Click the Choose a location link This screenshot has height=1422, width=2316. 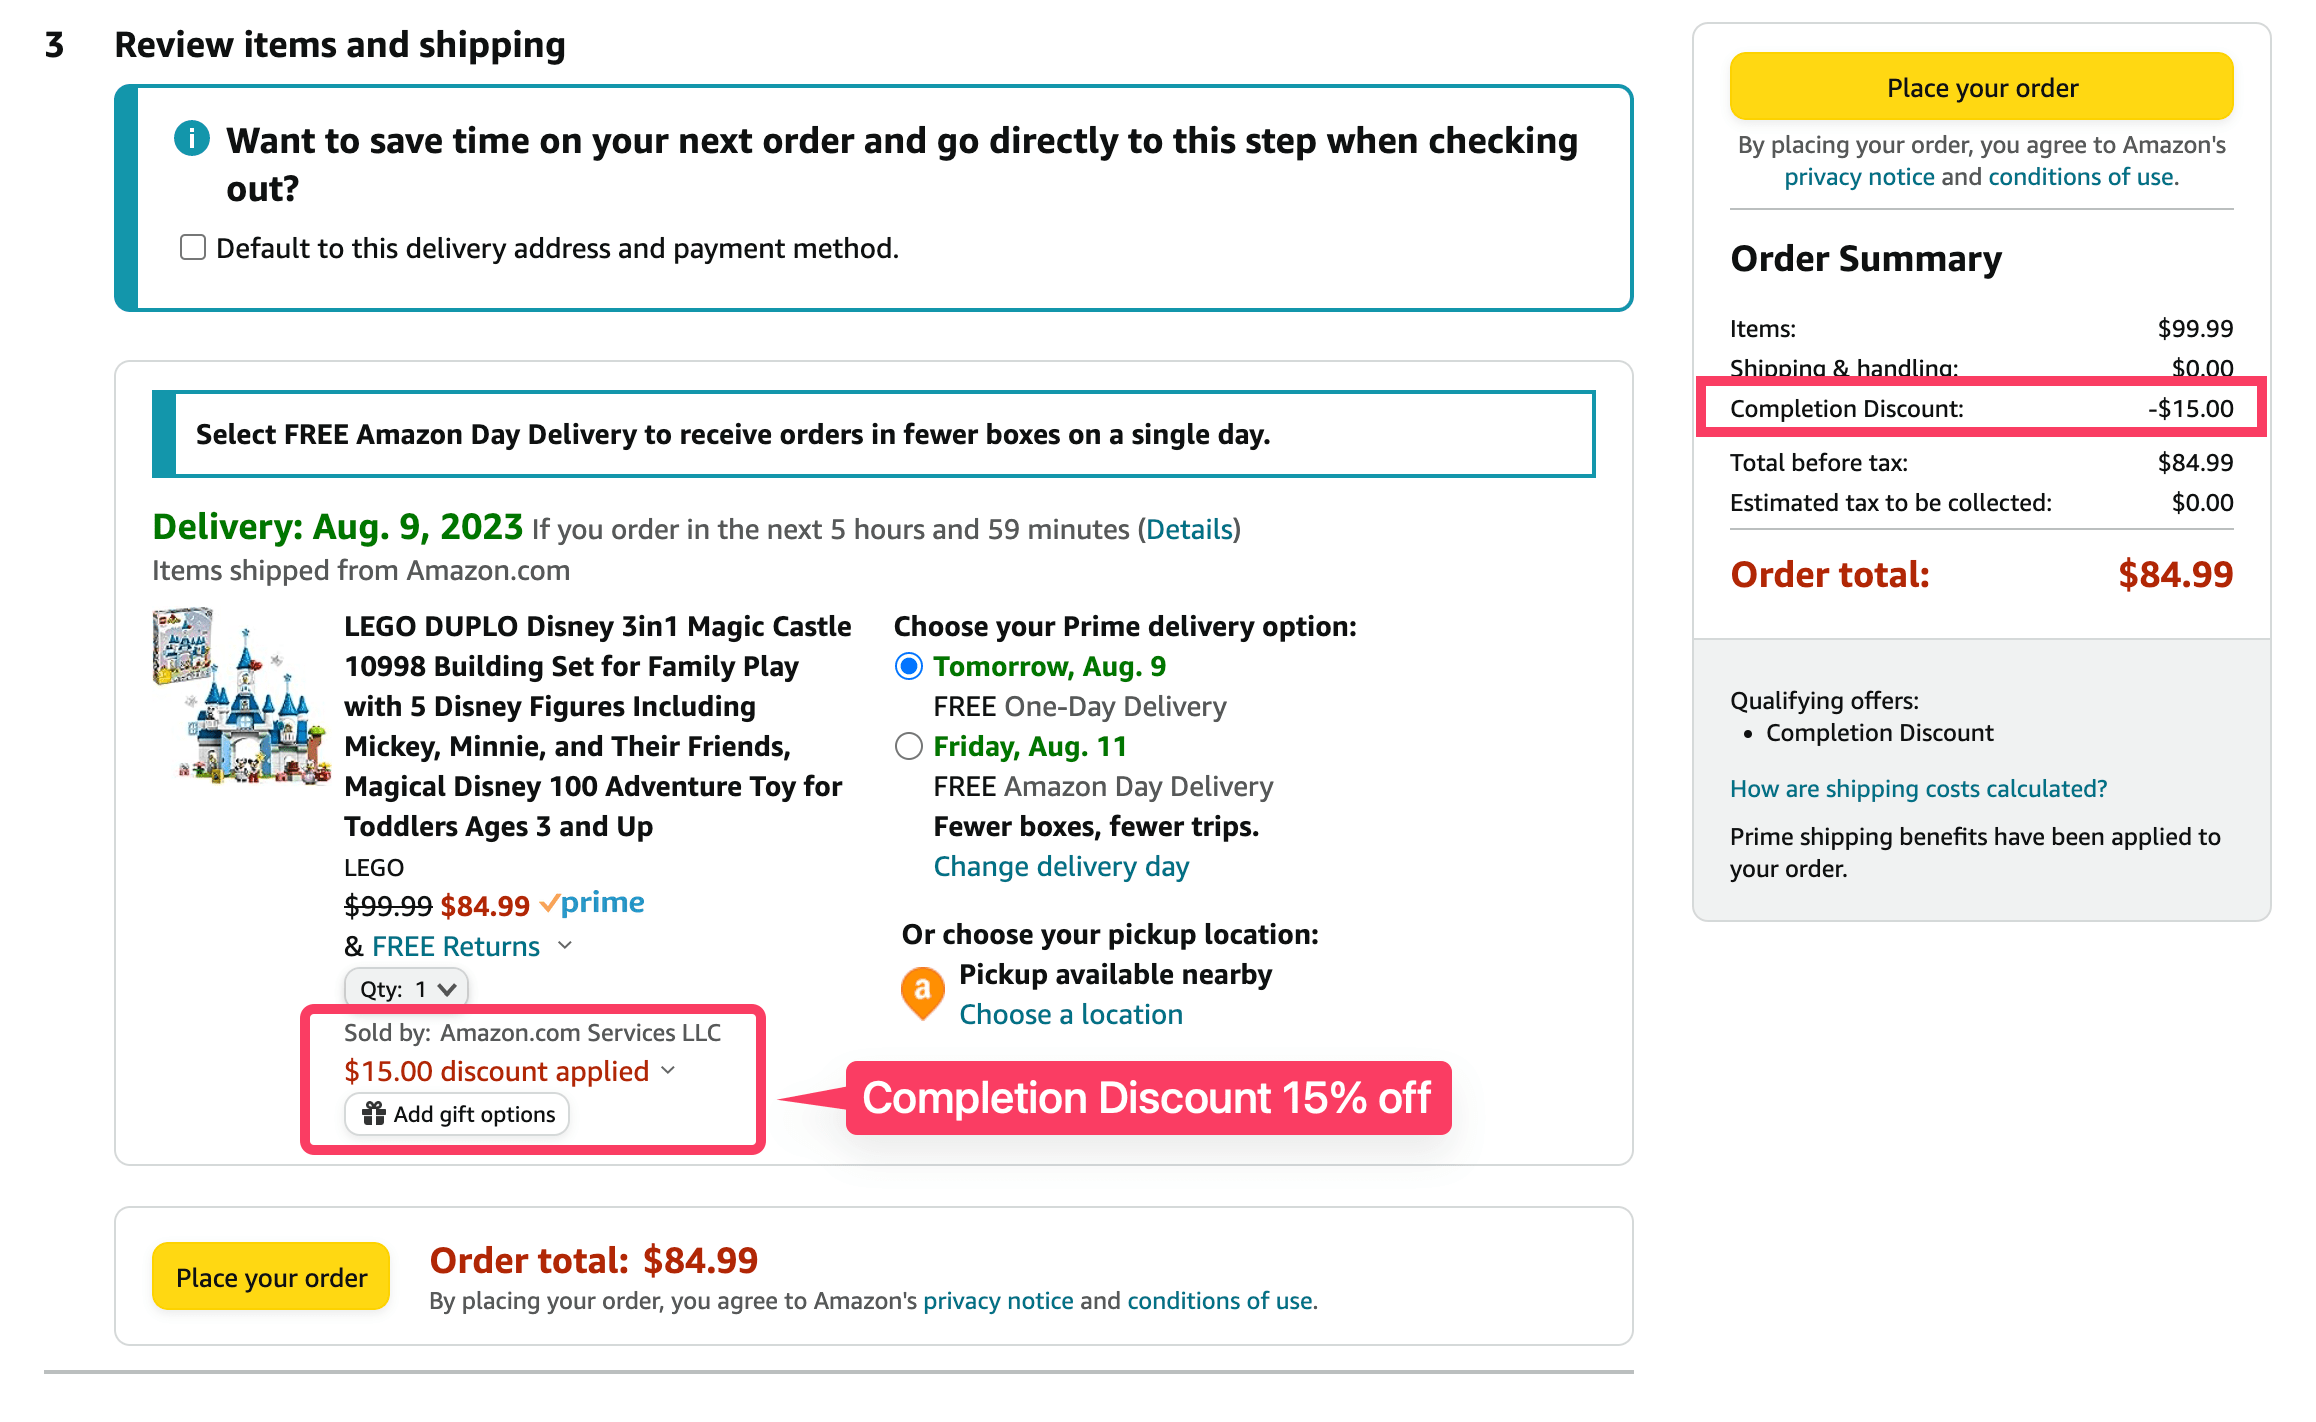pos(1071,1014)
